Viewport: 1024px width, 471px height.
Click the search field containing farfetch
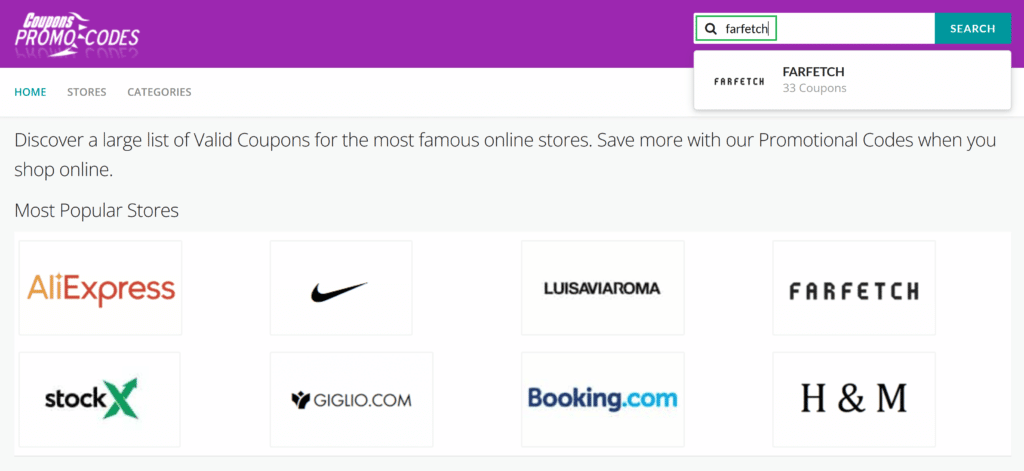(814, 29)
